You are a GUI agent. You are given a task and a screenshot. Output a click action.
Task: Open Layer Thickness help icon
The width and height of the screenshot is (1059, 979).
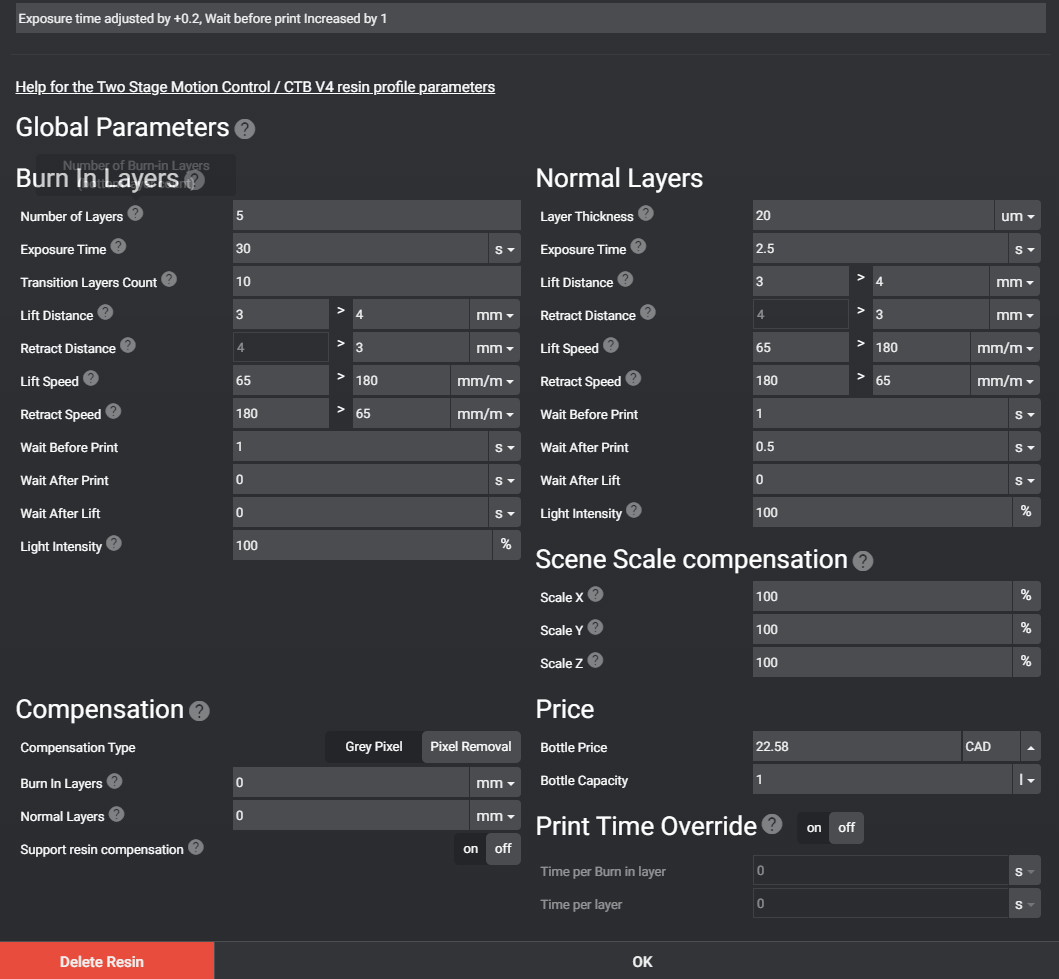[x=646, y=213]
